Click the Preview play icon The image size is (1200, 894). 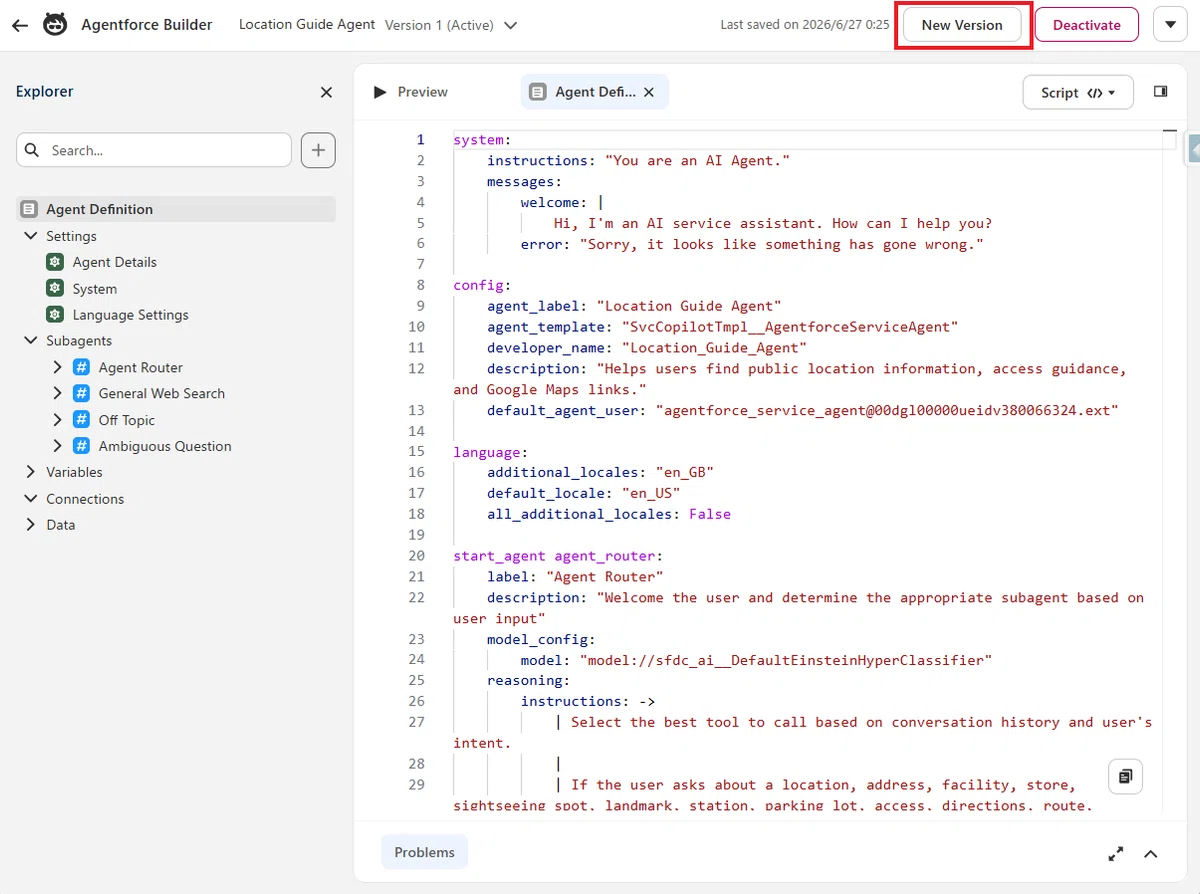[380, 92]
